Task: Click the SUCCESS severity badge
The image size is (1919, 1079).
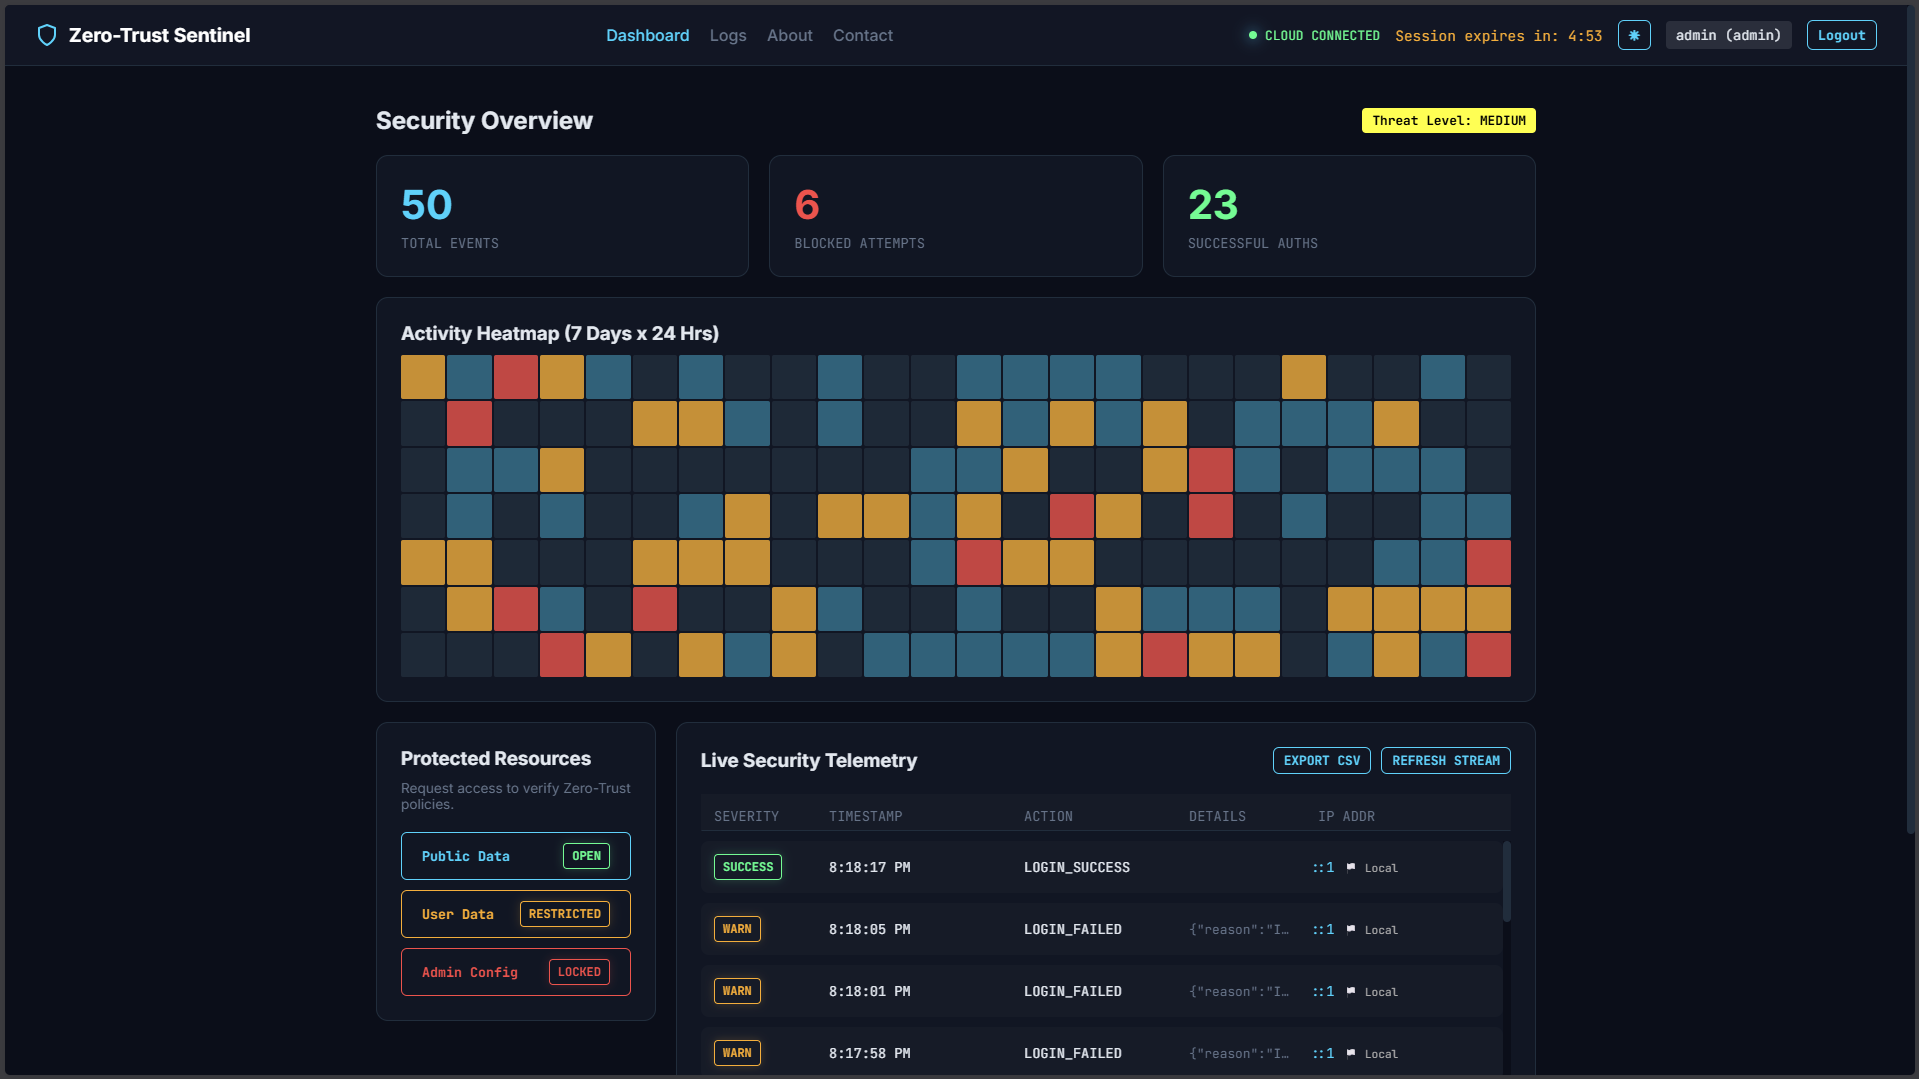Action: (748, 867)
